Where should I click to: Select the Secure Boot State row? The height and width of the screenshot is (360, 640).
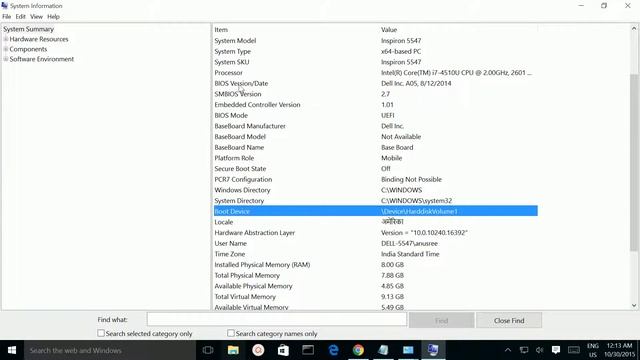(376, 169)
